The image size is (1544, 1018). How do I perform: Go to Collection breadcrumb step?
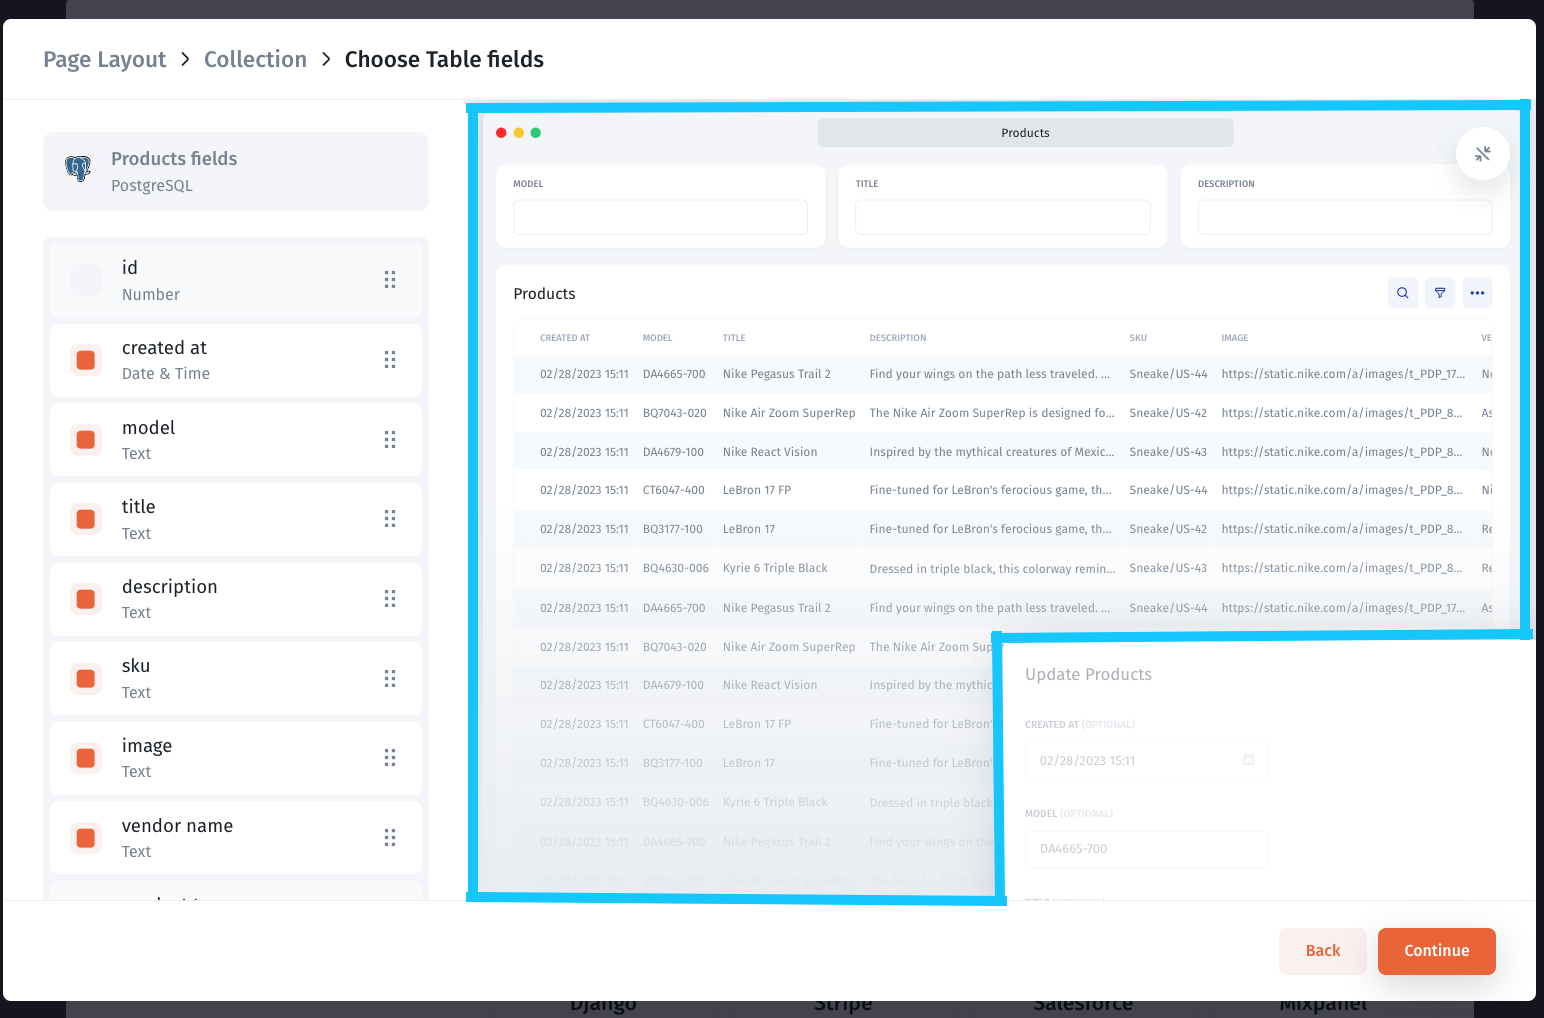tap(255, 60)
